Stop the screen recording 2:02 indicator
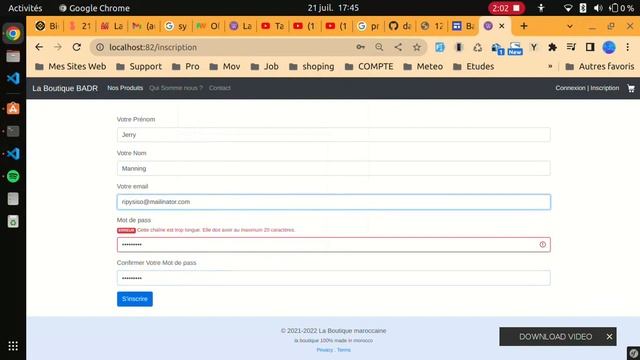This screenshot has width=640, height=360. (506, 8)
